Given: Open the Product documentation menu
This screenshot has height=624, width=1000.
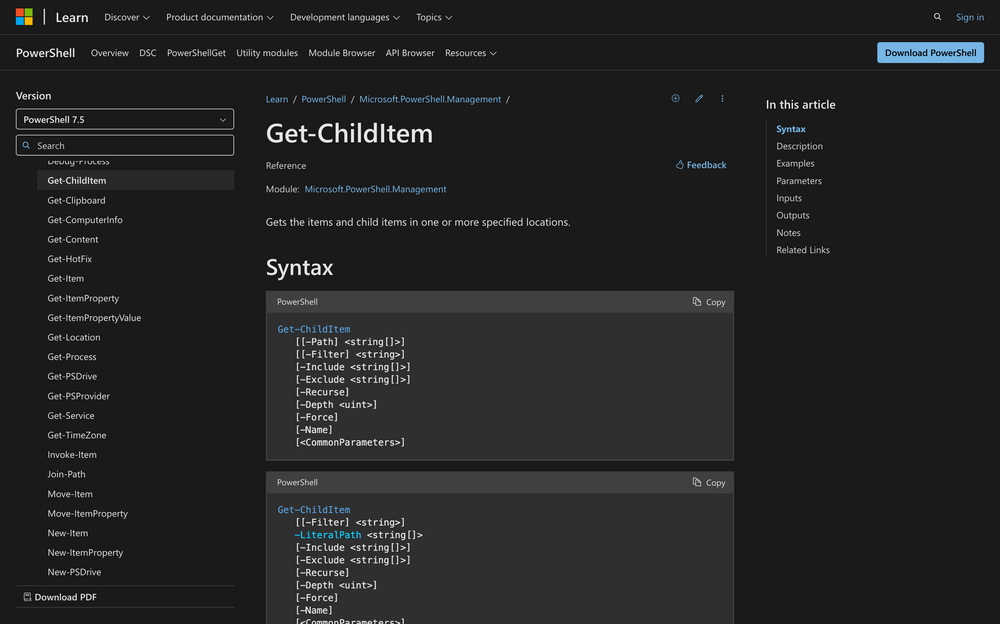Looking at the screenshot, I should click(x=219, y=17).
